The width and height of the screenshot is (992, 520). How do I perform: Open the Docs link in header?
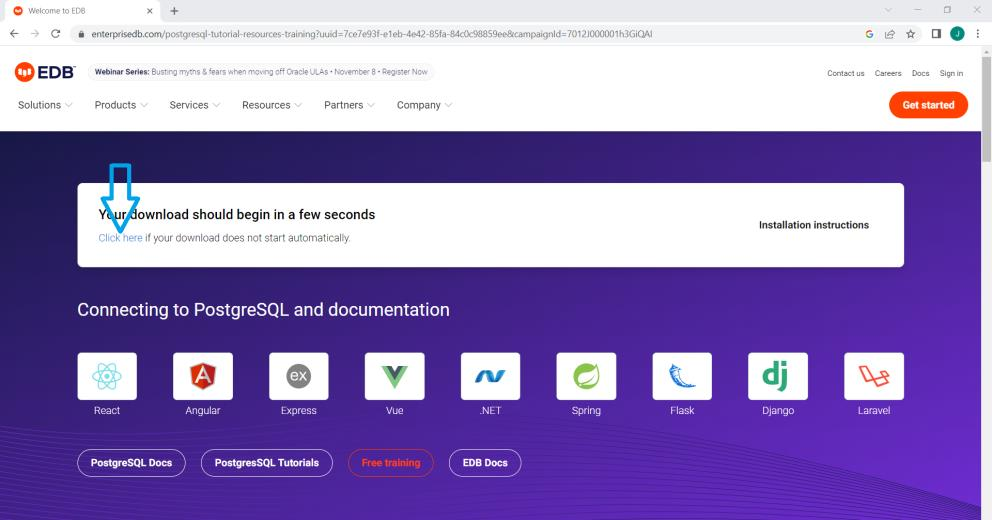pyautogui.click(x=921, y=73)
